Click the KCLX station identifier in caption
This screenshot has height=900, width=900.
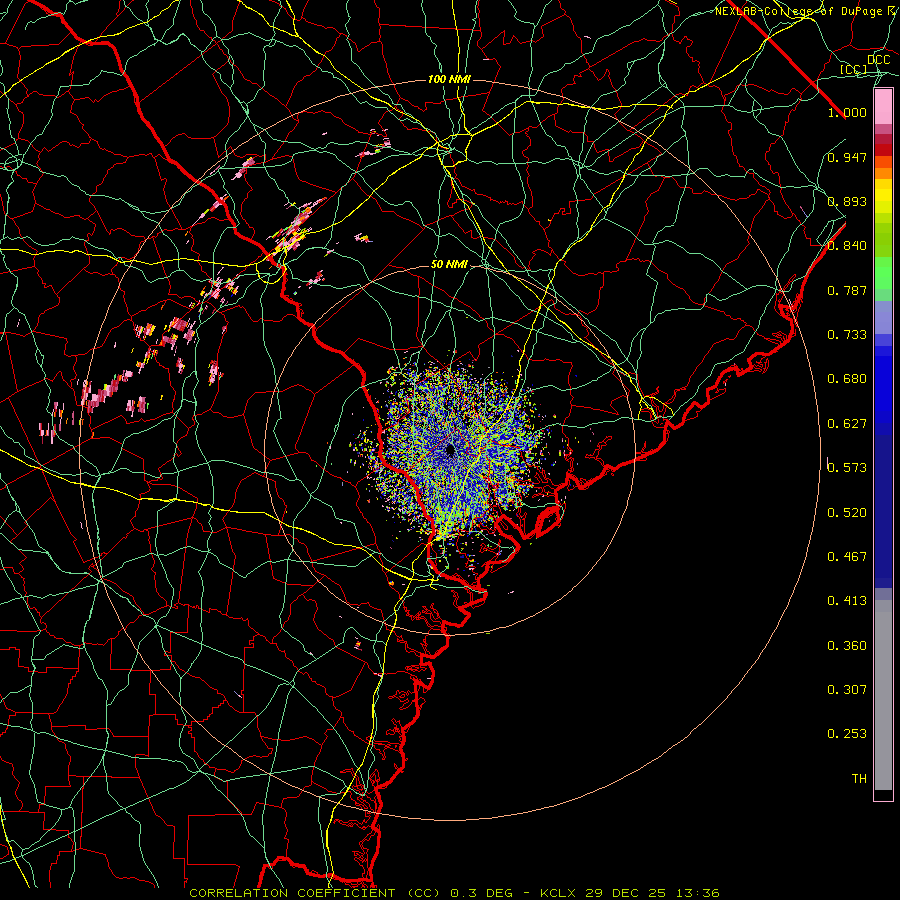pyautogui.click(x=557, y=893)
